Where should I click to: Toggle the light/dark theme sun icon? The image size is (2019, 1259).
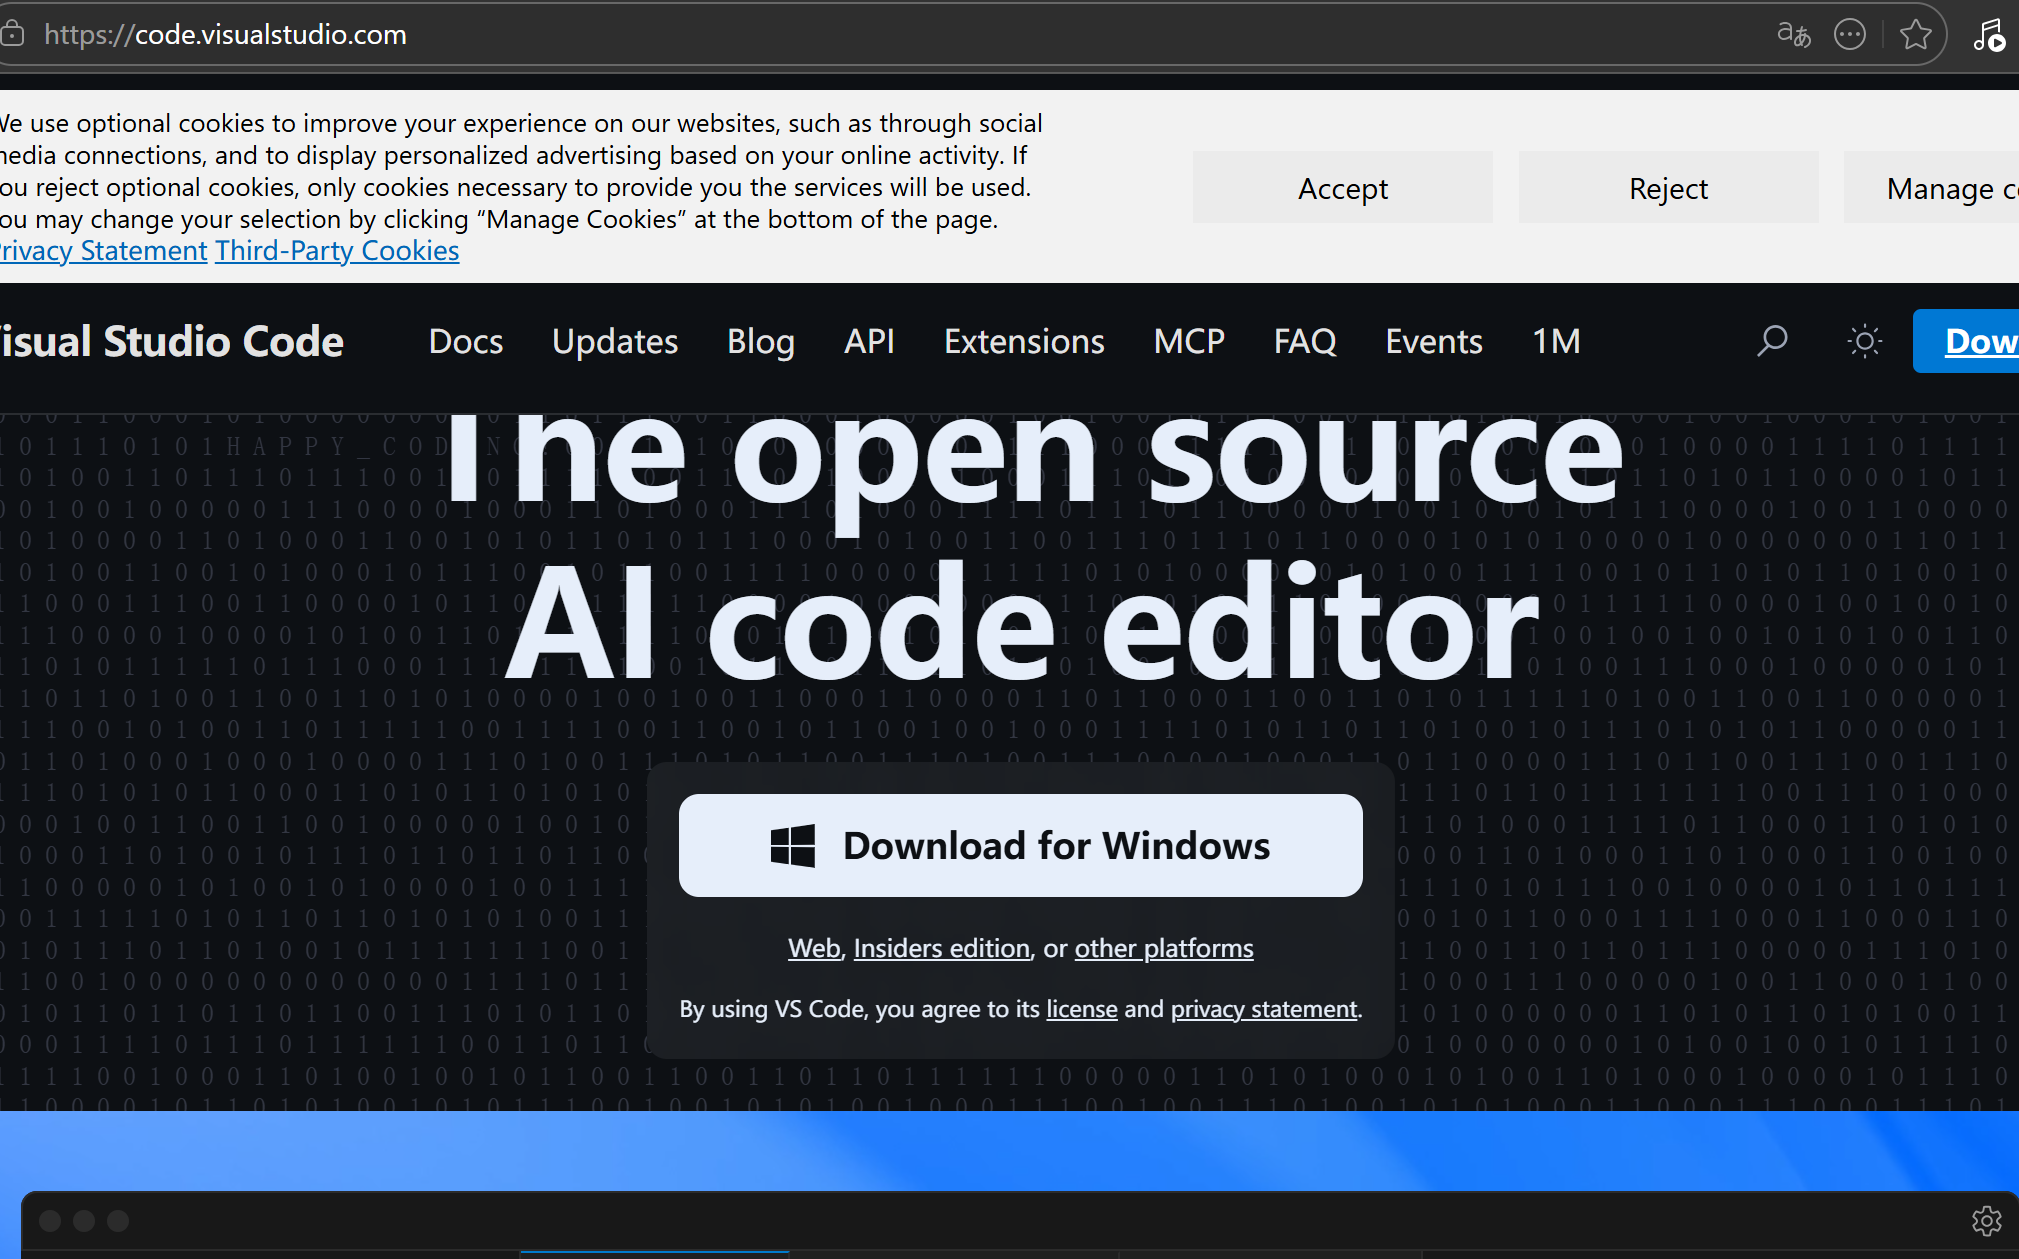pyautogui.click(x=1865, y=341)
